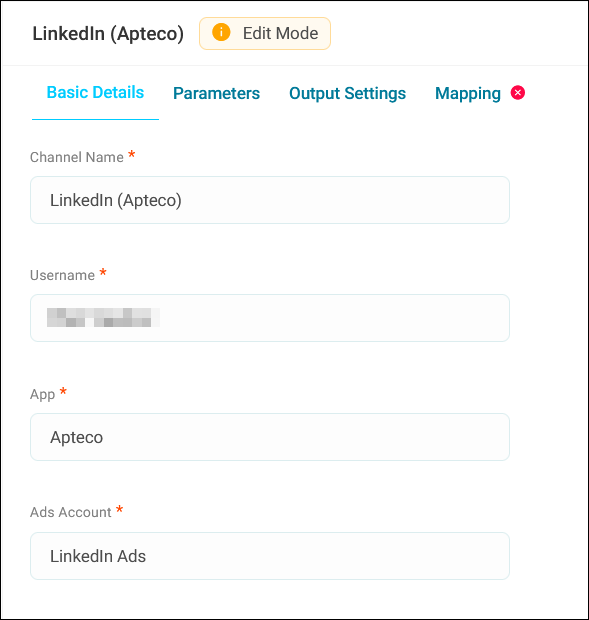Click the red error icon beside Mapping

coord(517,93)
